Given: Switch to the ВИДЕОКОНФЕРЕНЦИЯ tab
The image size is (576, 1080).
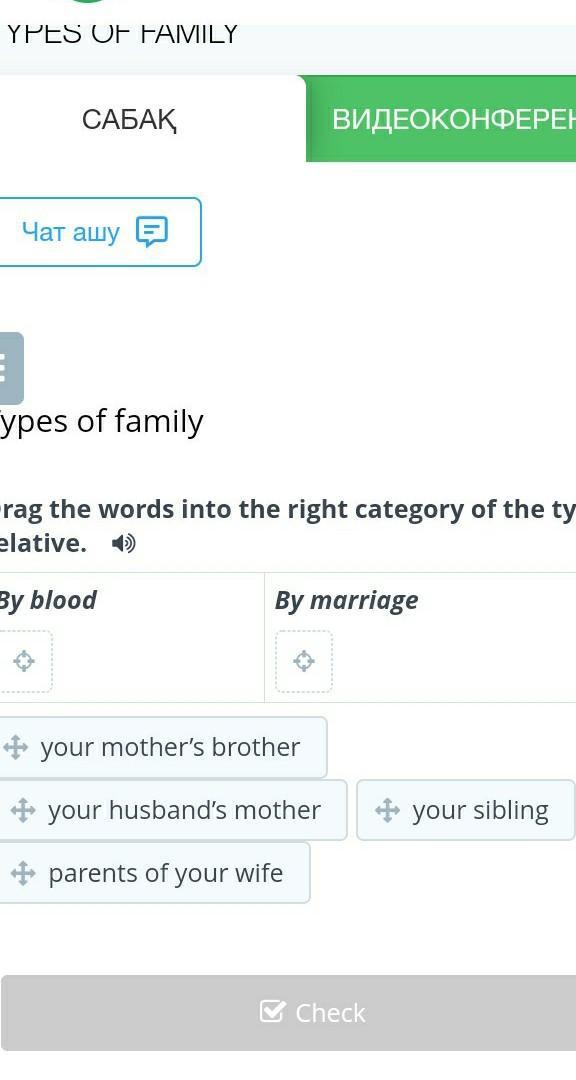Looking at the screenshot, I should click(x=441, y=119).
